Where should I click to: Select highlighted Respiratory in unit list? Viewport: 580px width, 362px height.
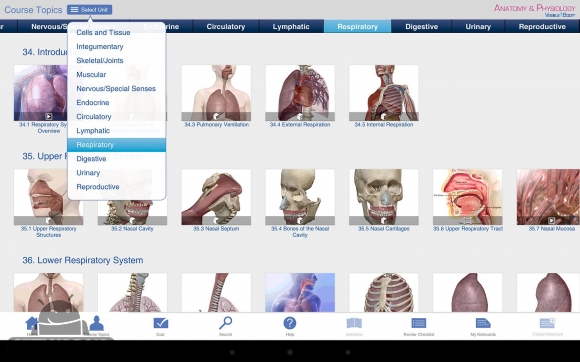coord(117,145)
